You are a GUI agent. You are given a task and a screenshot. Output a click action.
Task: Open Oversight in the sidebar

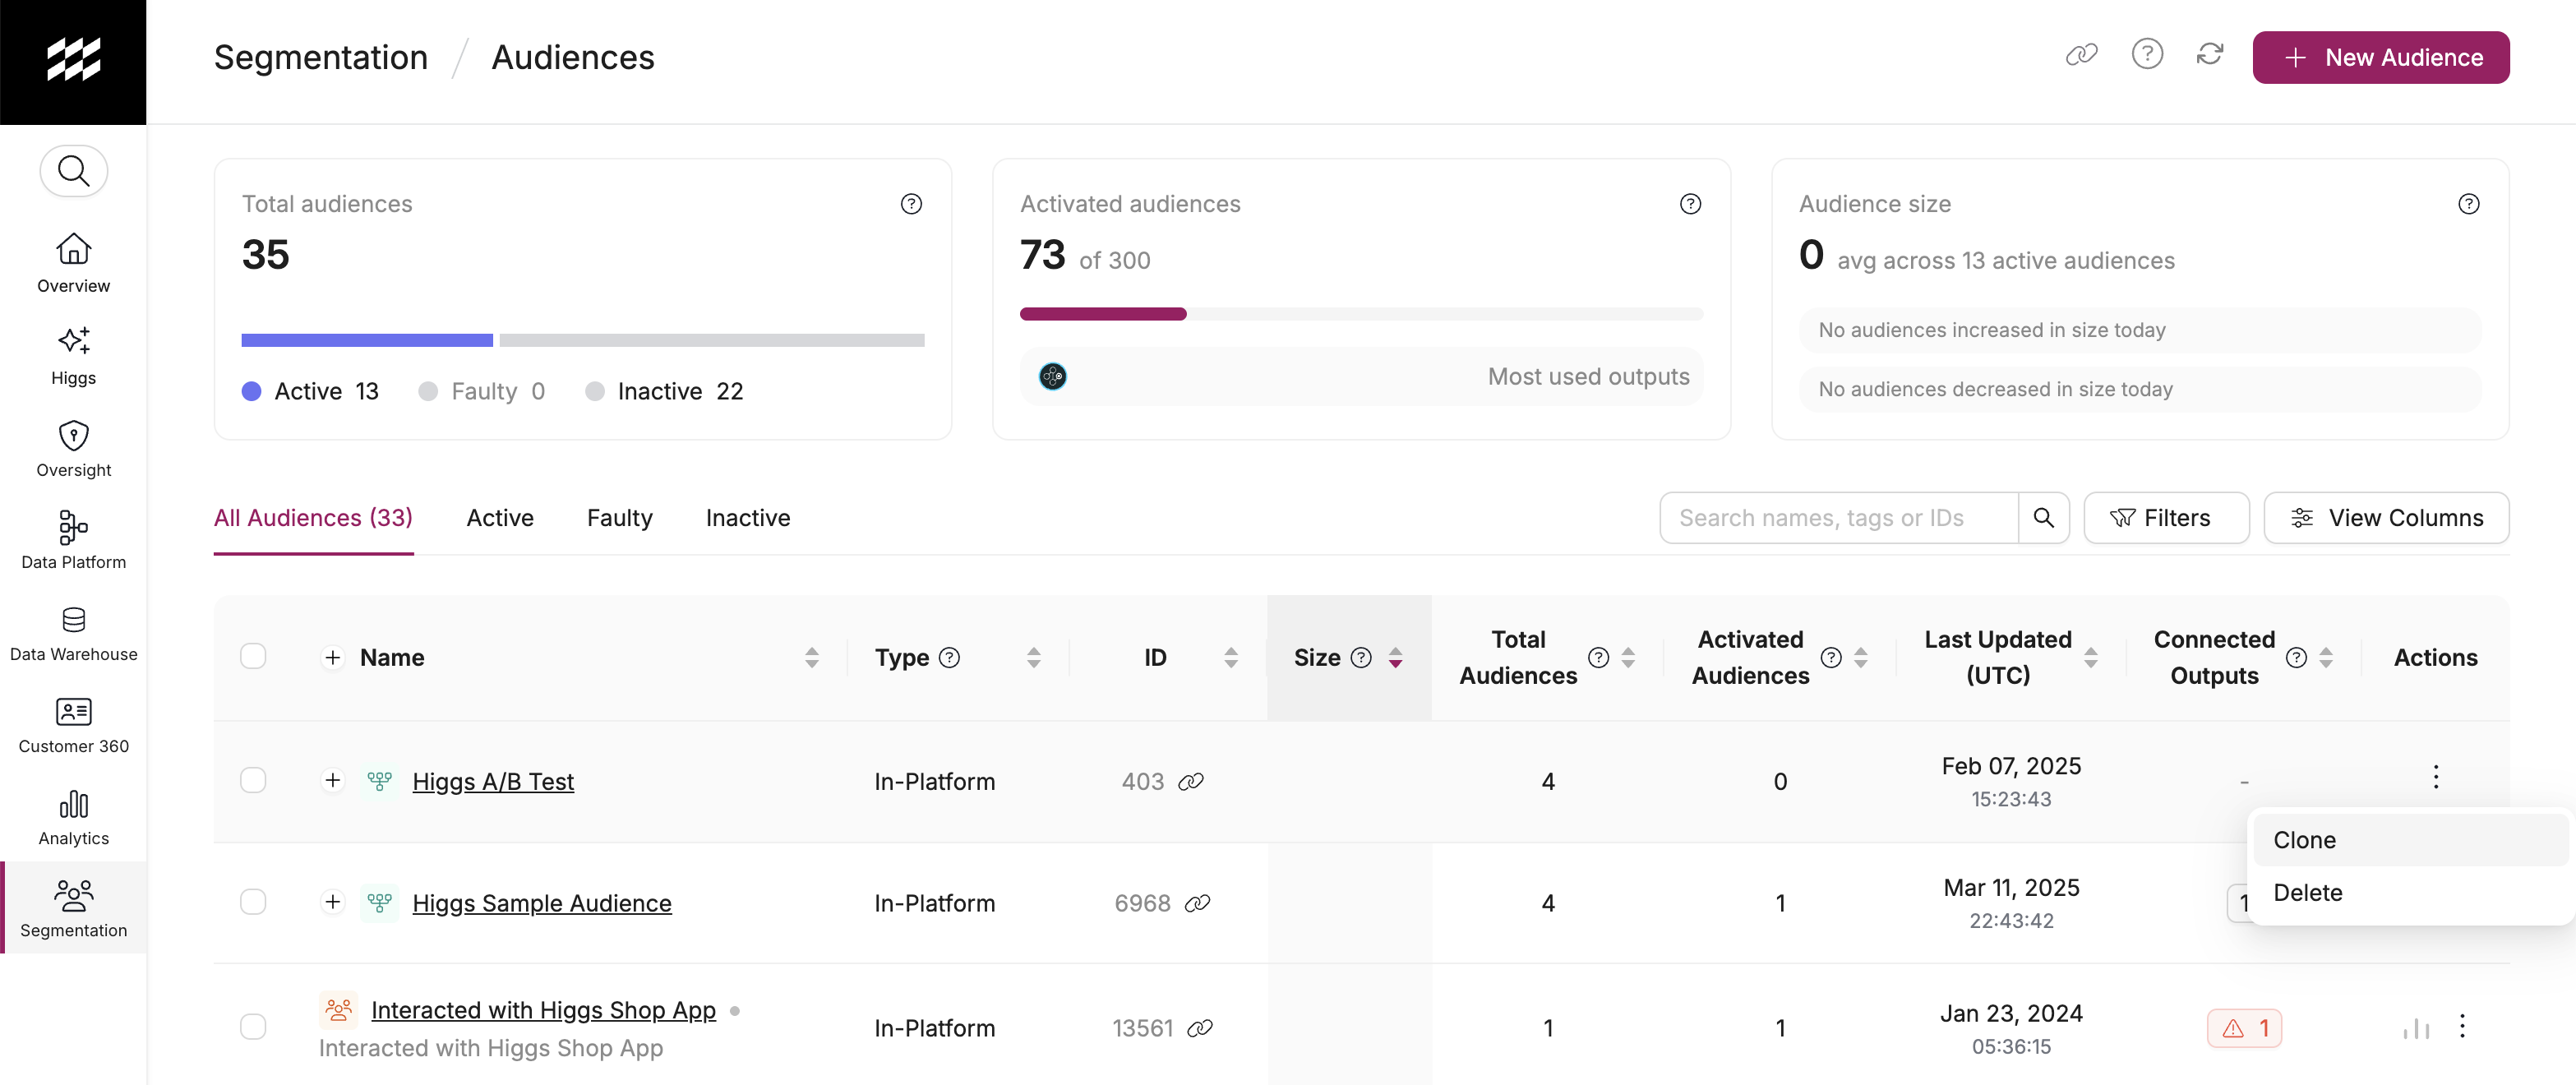point(73,448)
